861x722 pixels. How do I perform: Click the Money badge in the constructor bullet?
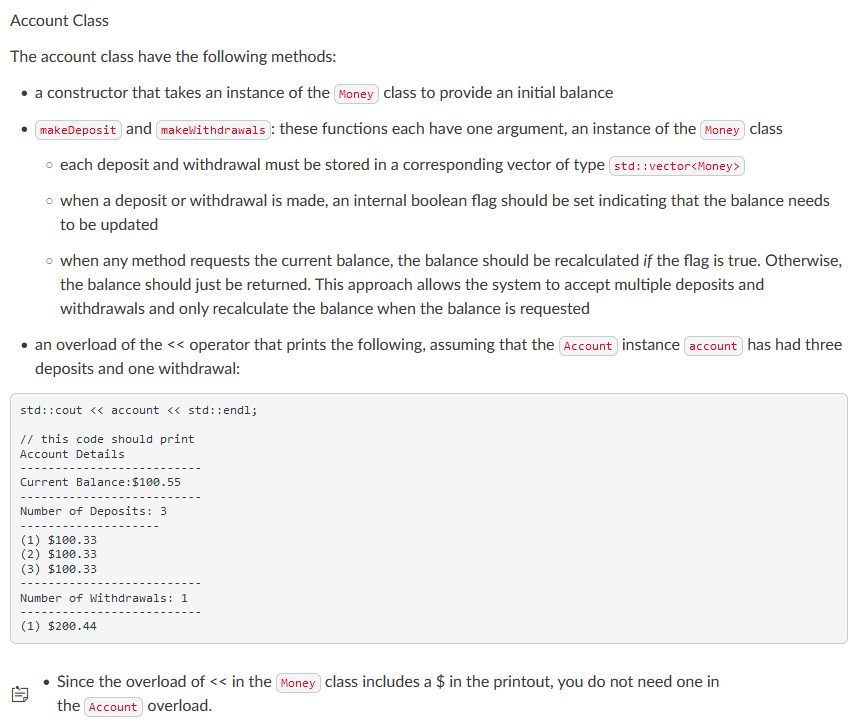tap(356, 93)
